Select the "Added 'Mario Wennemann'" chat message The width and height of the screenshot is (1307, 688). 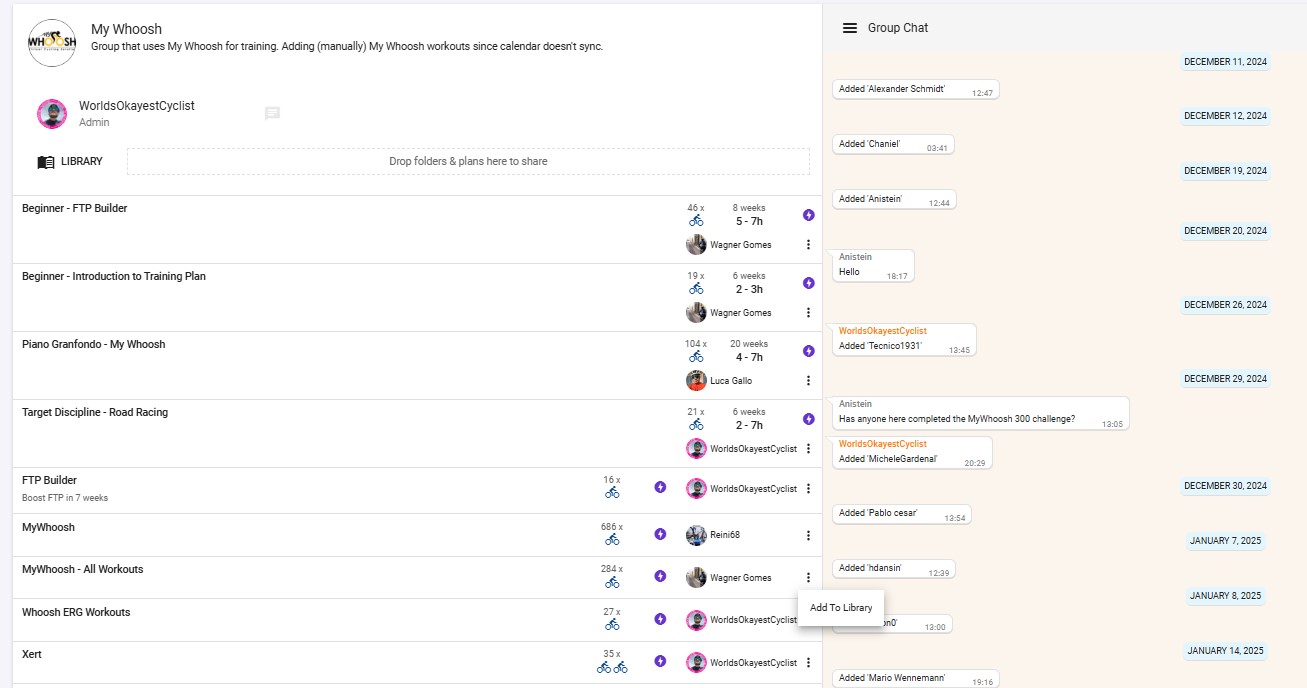pos(916,679)
